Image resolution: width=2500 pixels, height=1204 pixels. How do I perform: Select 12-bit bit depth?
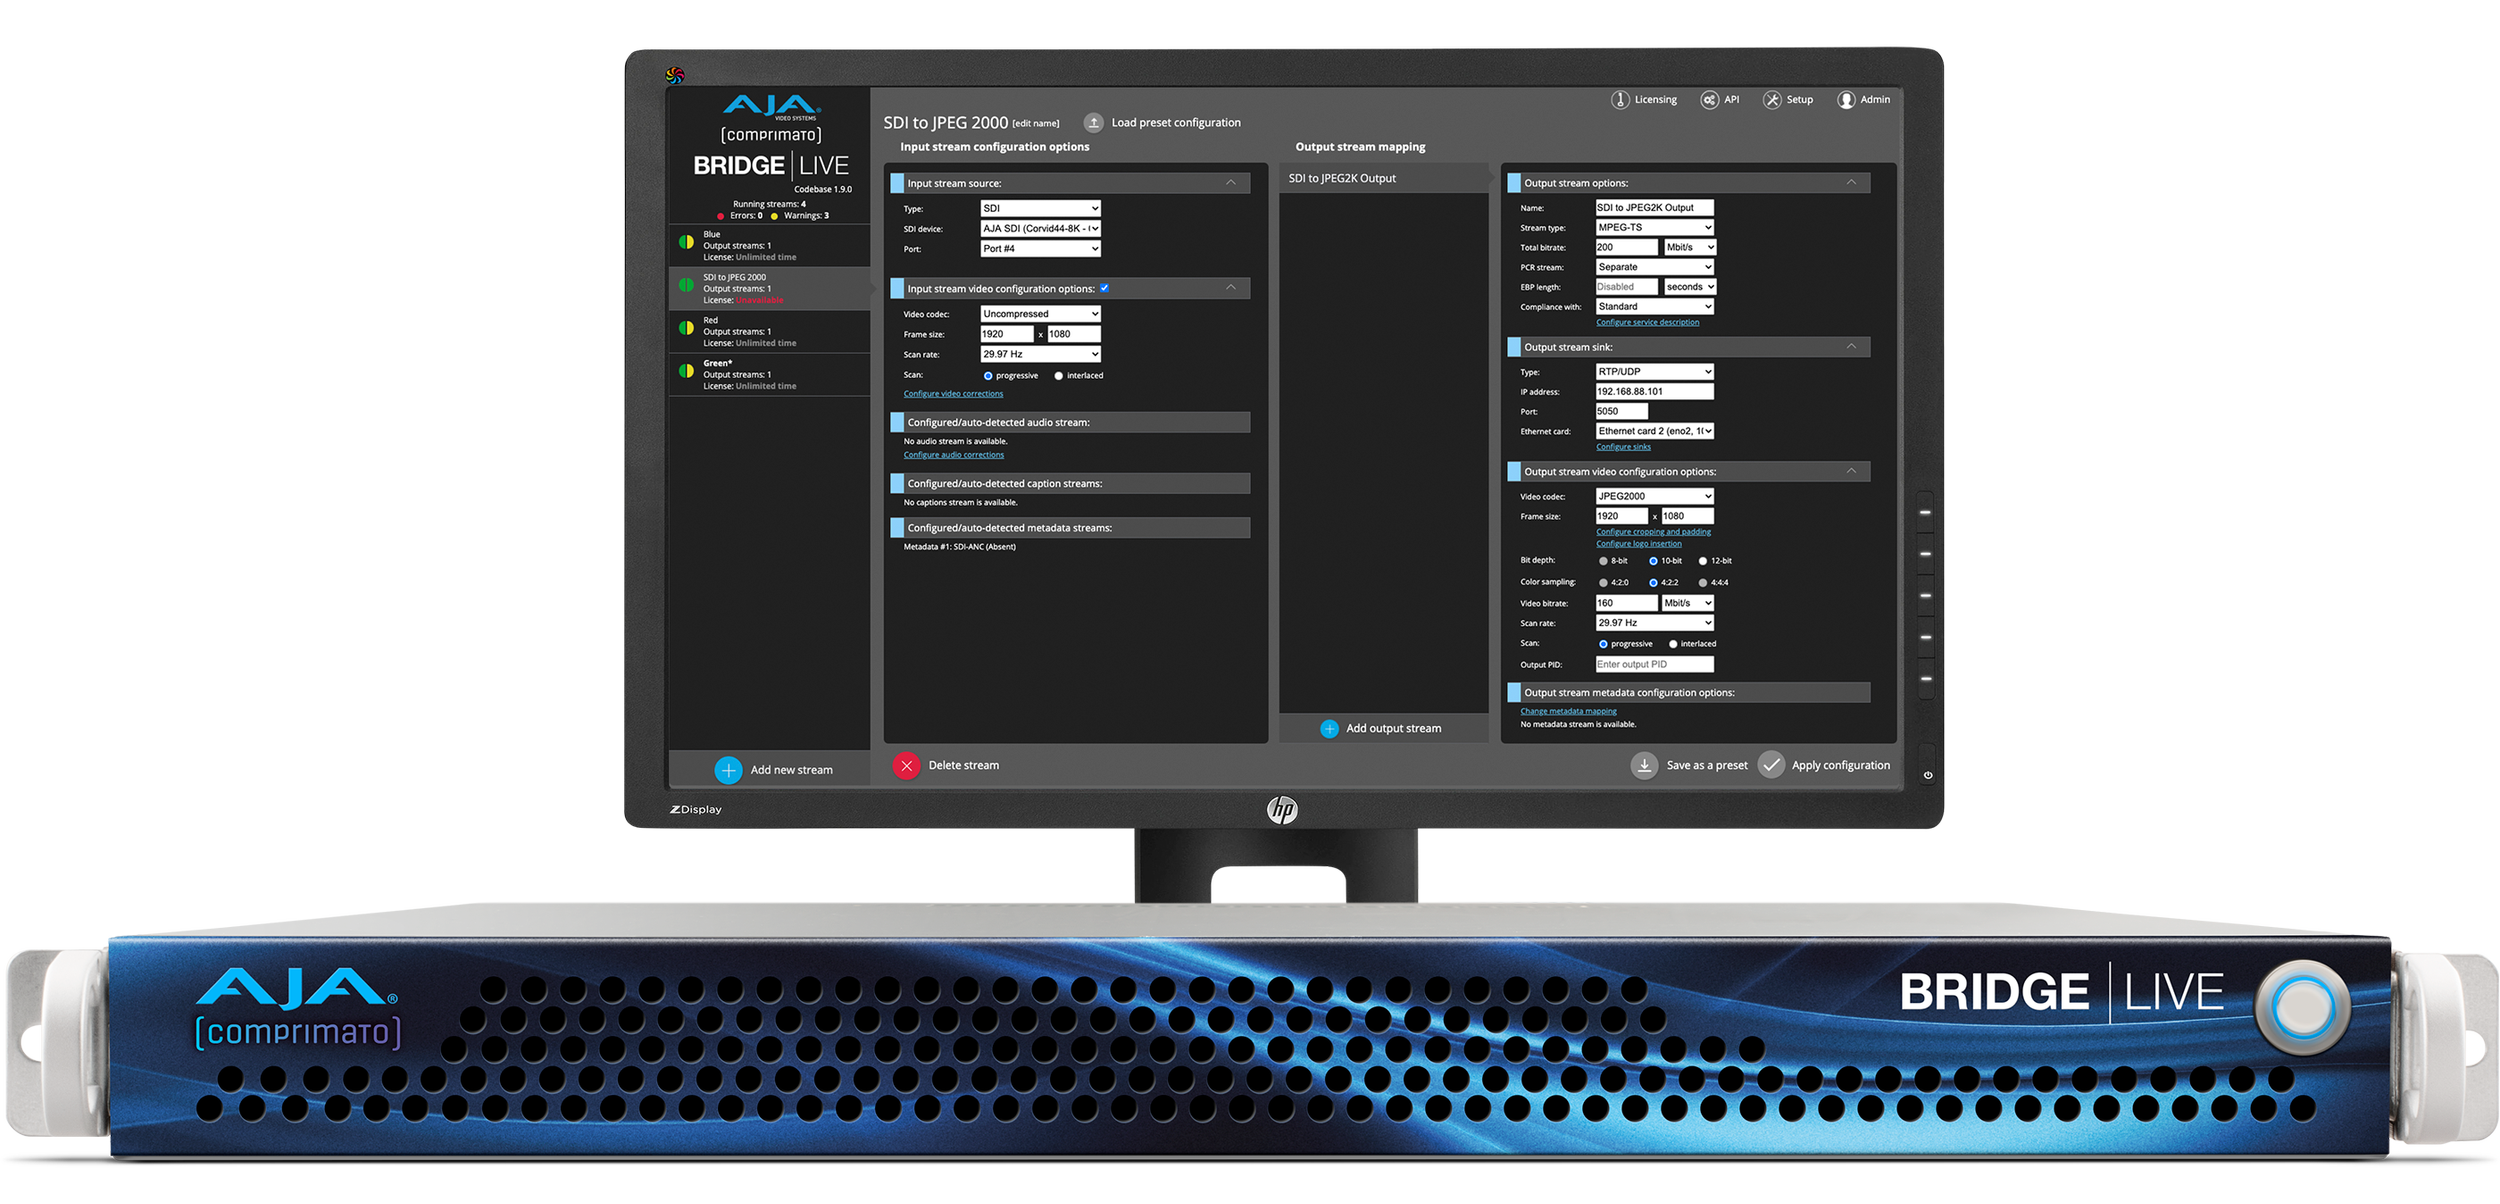click(1702, 561)
